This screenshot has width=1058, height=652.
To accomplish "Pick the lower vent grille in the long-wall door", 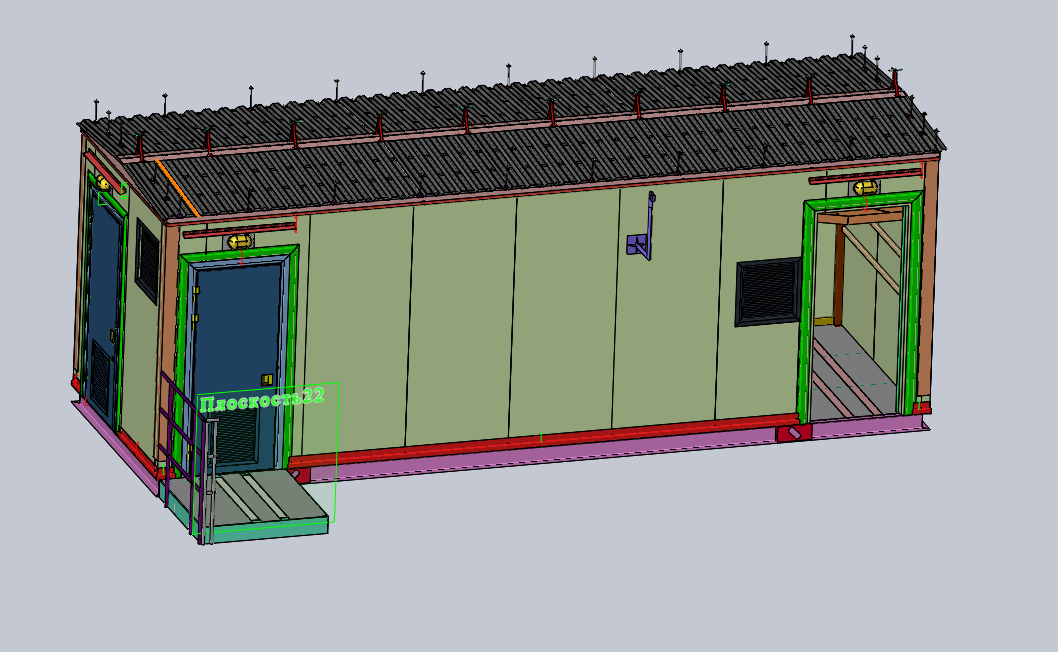I will [236, 437].
